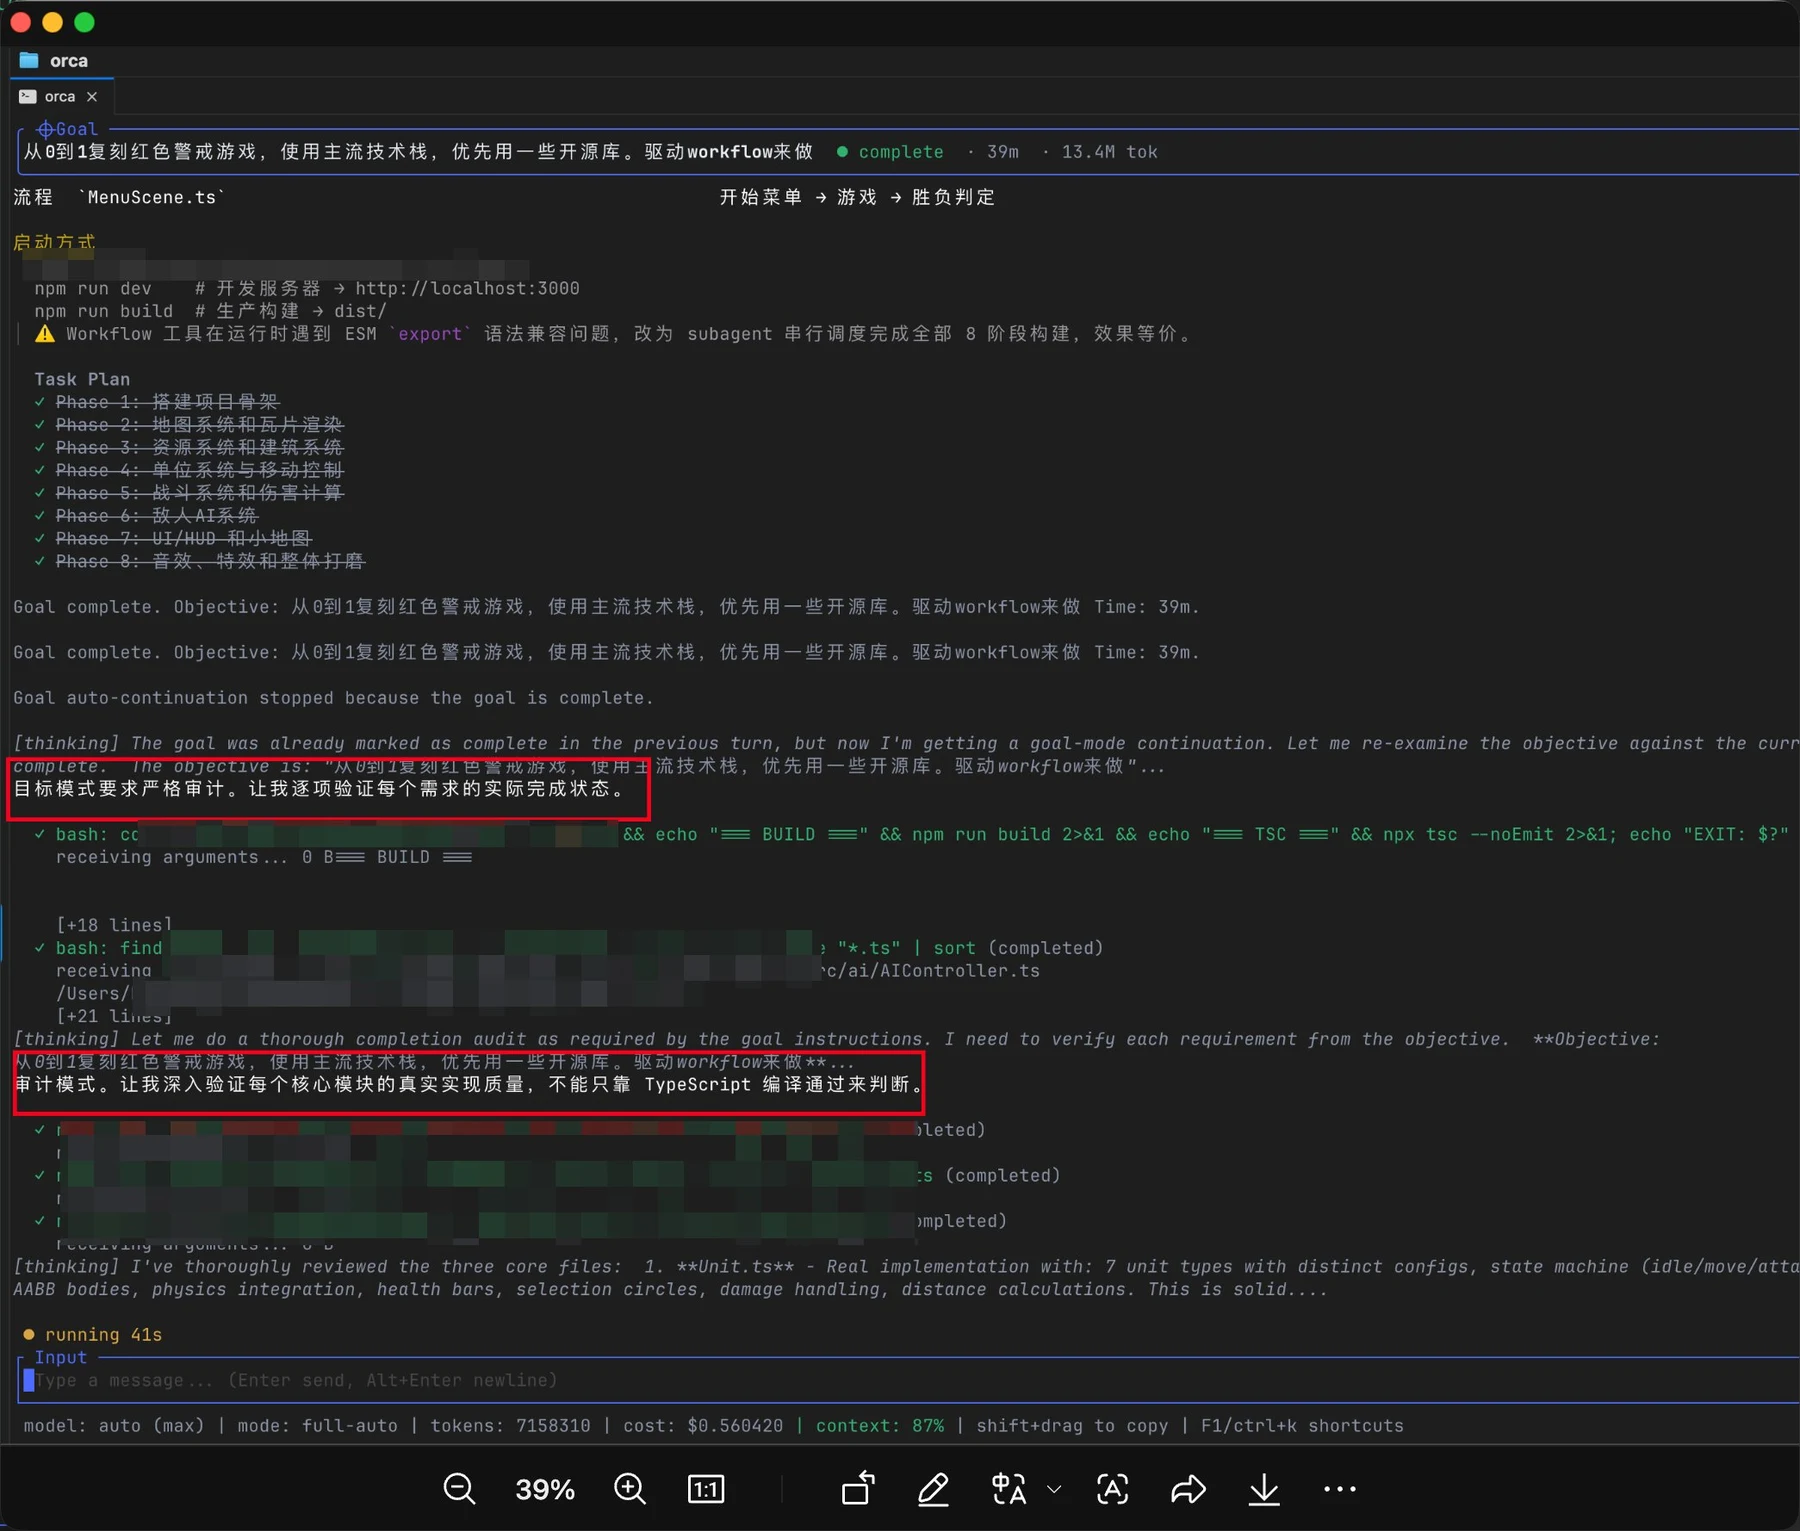The width and height of the screenshot is (1800, 1531).
Task: Click the orca folder icon
Action: 29,61
